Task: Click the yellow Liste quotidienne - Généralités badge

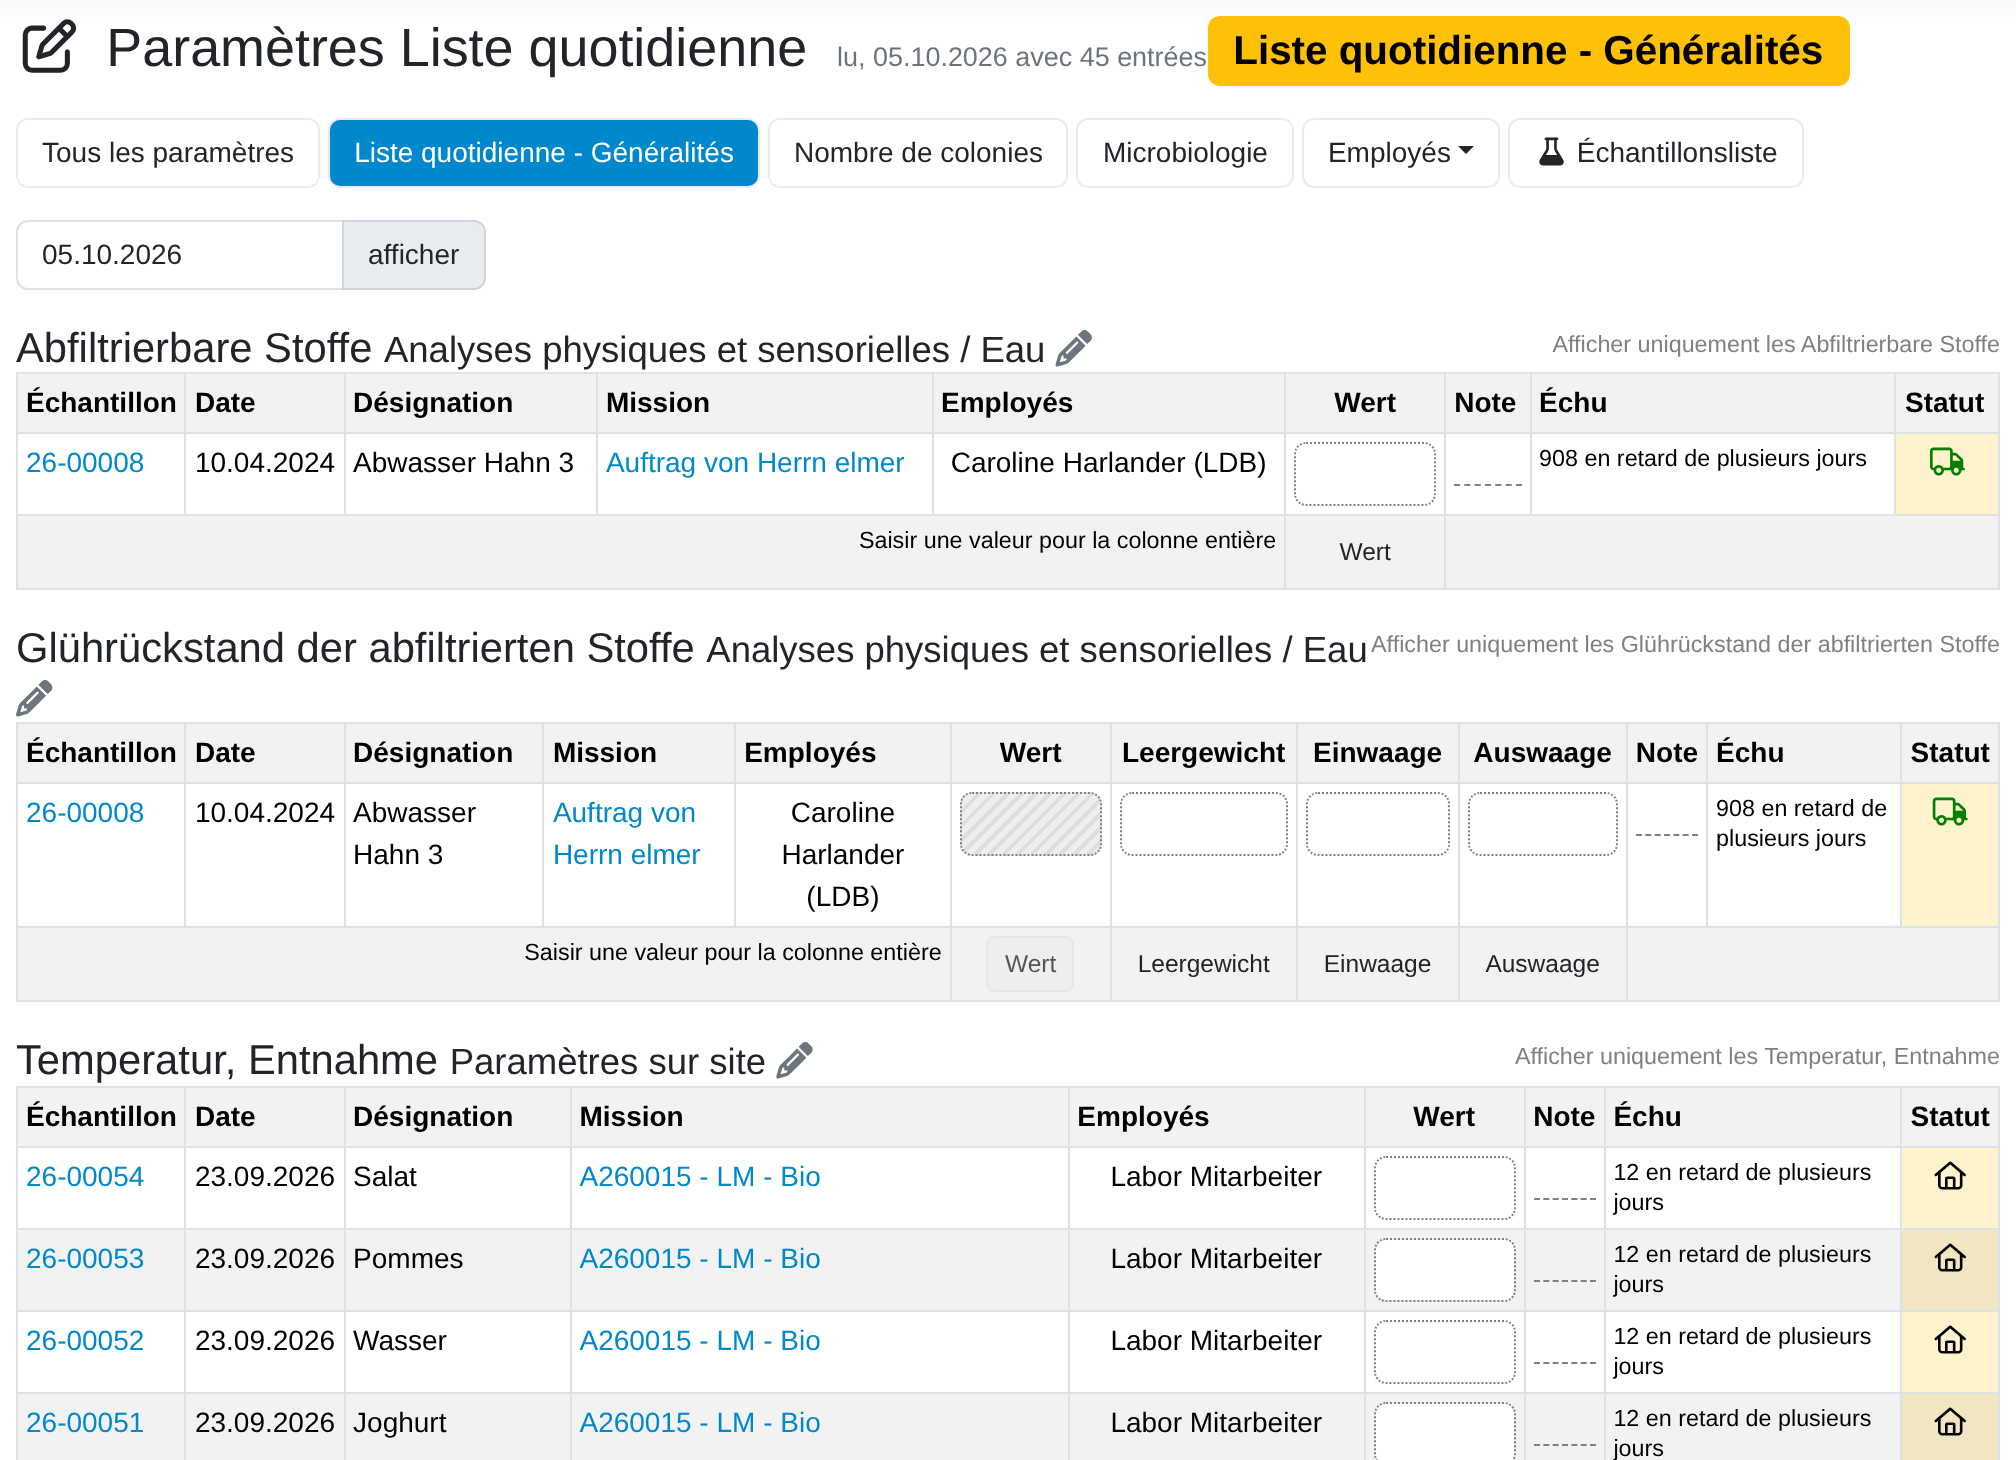Action: (1528, 51)
